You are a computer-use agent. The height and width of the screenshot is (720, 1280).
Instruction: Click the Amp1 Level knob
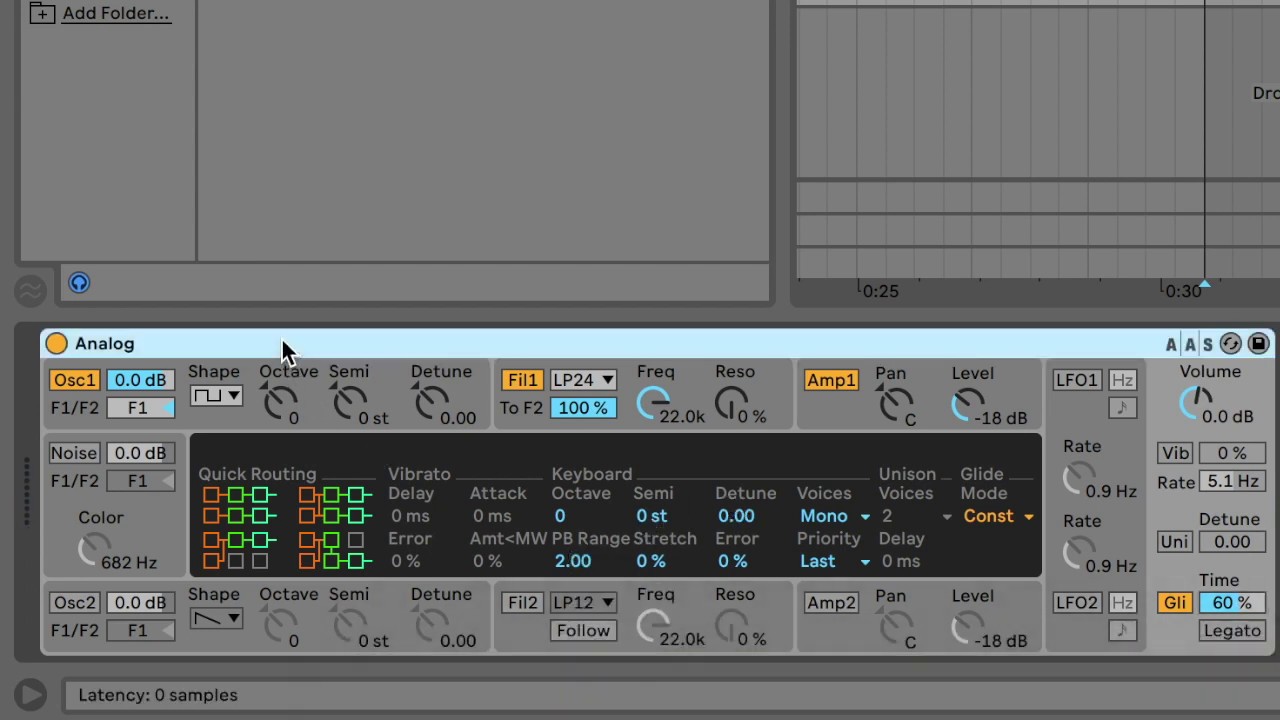(x=969, y=404)
